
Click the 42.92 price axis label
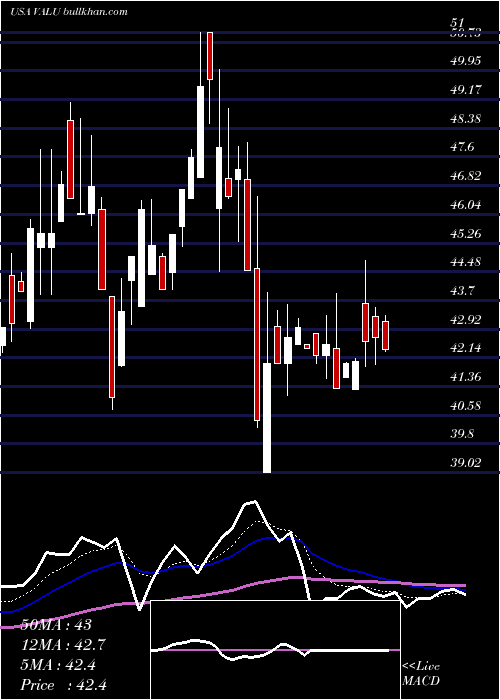[466, 320]
